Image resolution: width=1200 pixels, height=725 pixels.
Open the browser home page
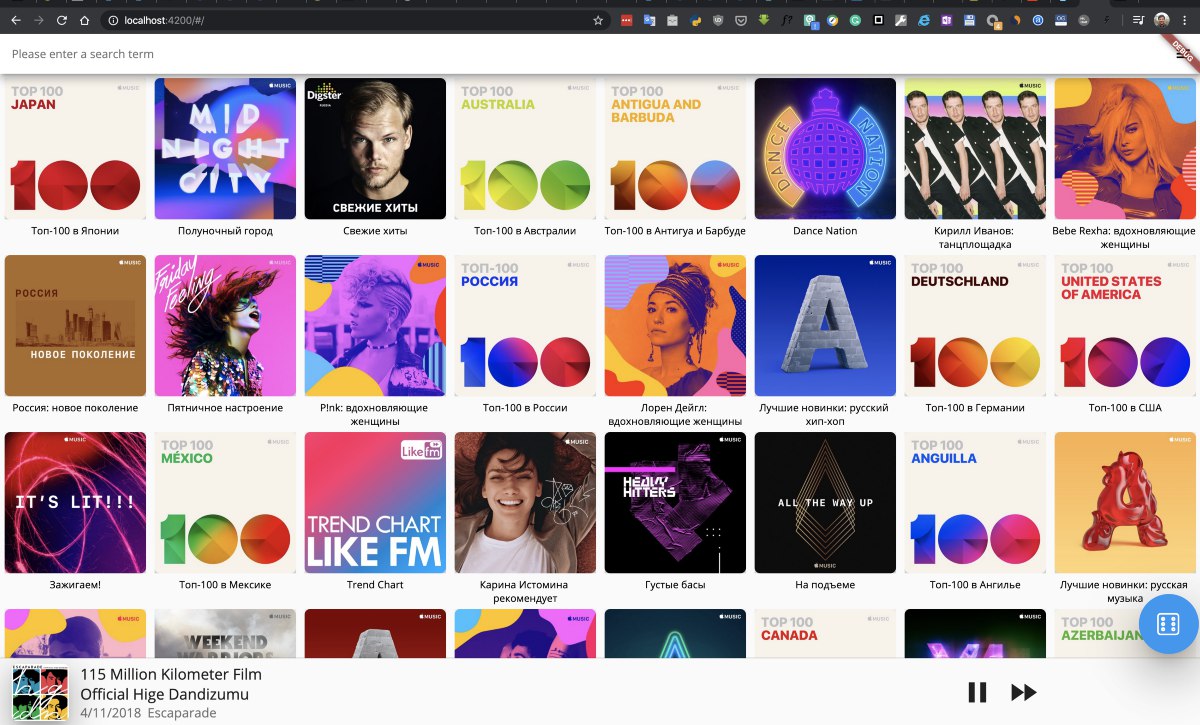coord(85,20)
